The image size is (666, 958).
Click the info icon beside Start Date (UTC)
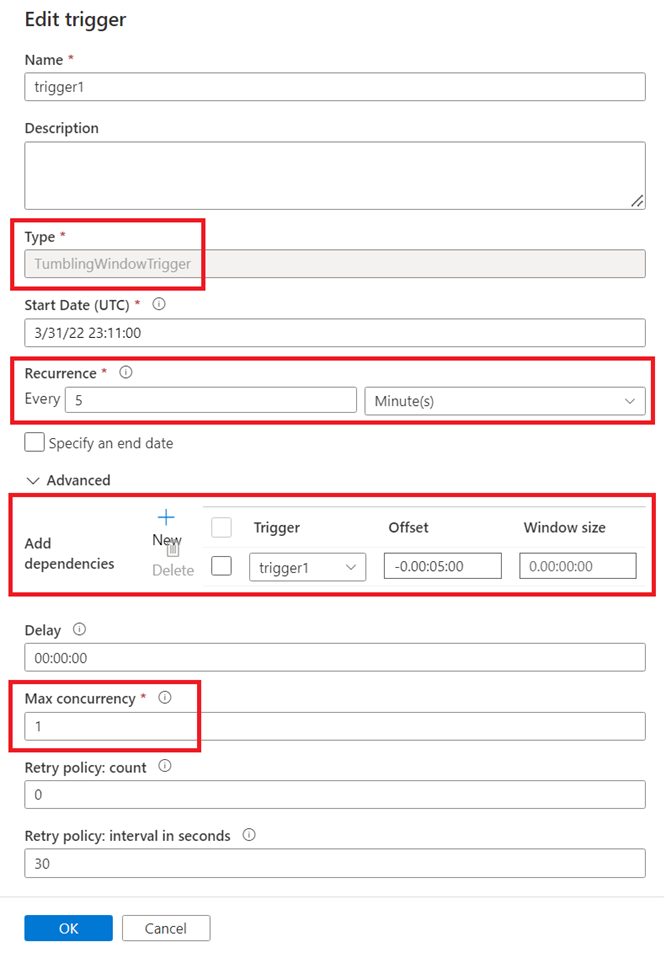click(x=159, y=304)
